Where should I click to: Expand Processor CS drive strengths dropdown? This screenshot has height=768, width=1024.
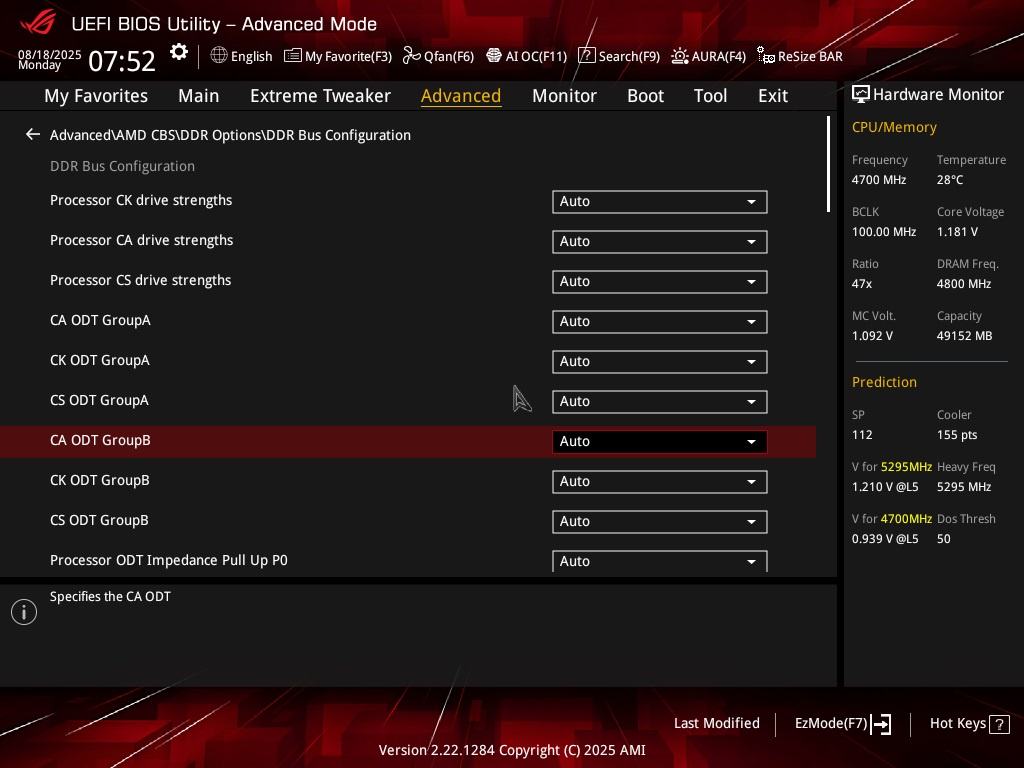coord(659,281)
